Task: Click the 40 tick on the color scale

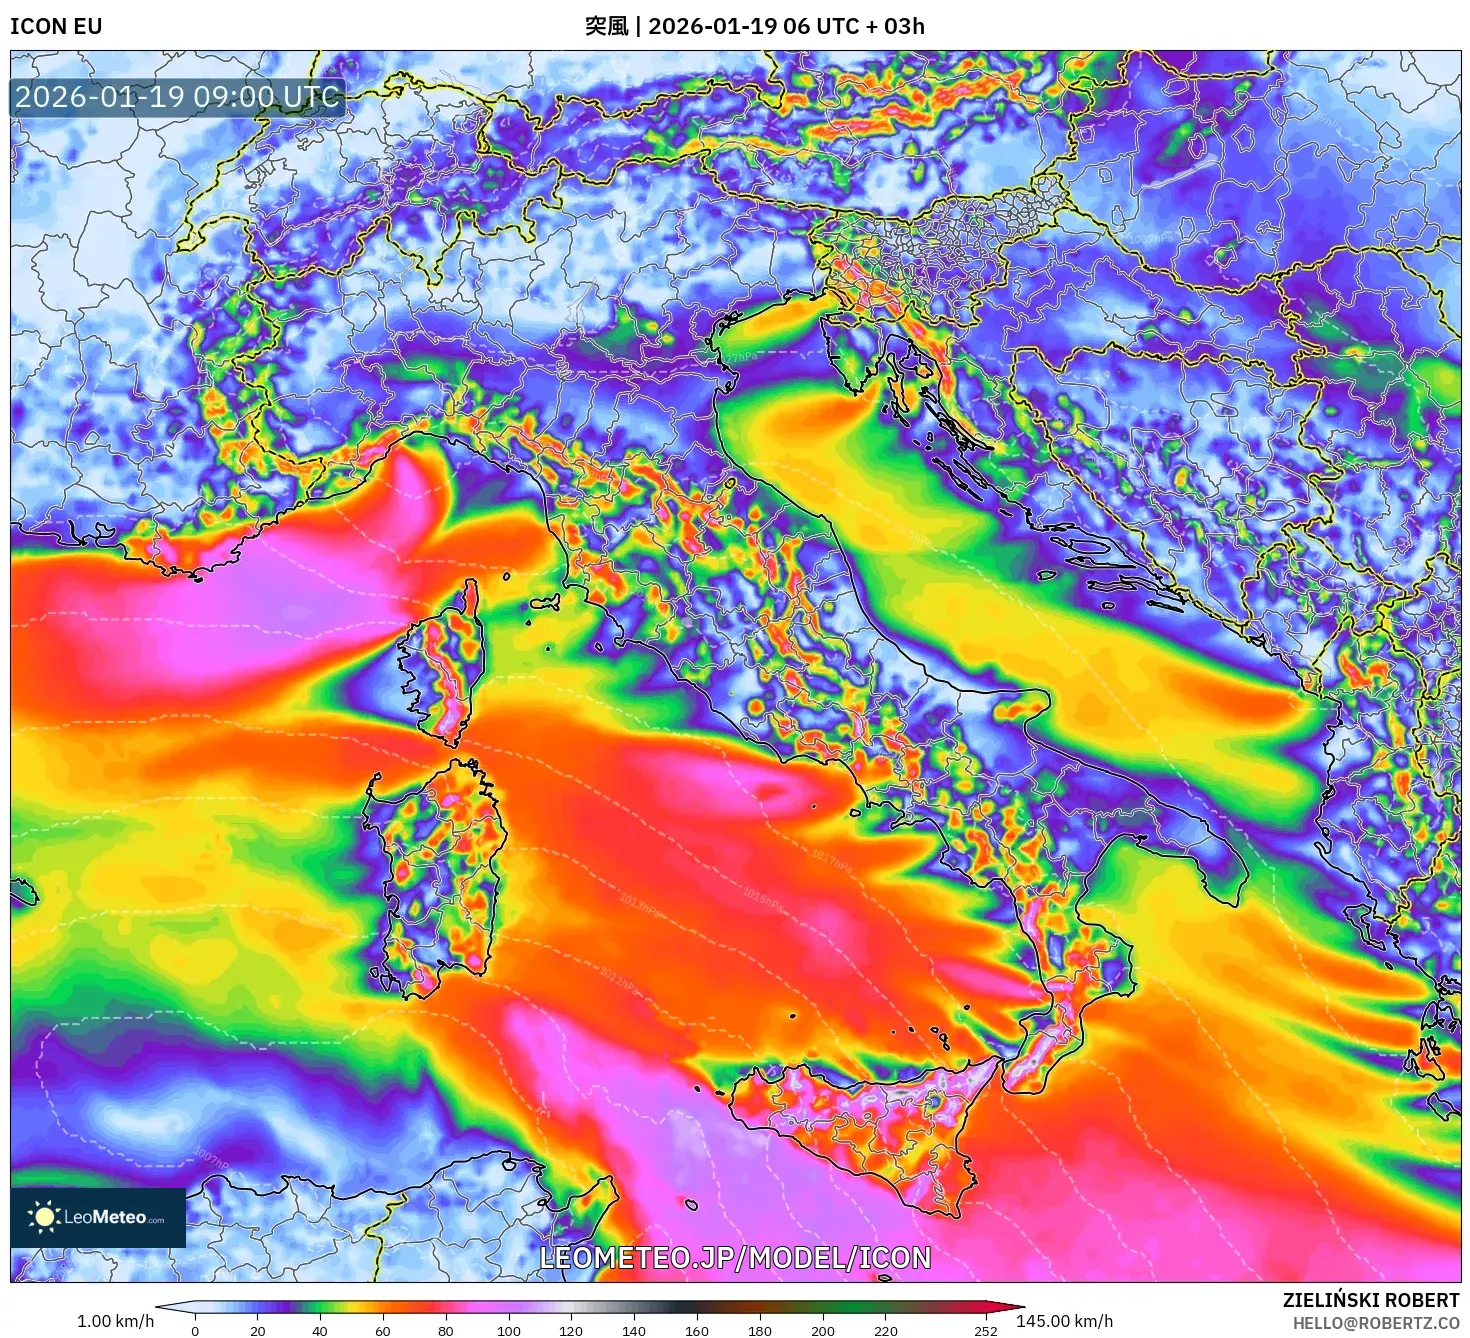Action: point(320,1330)
